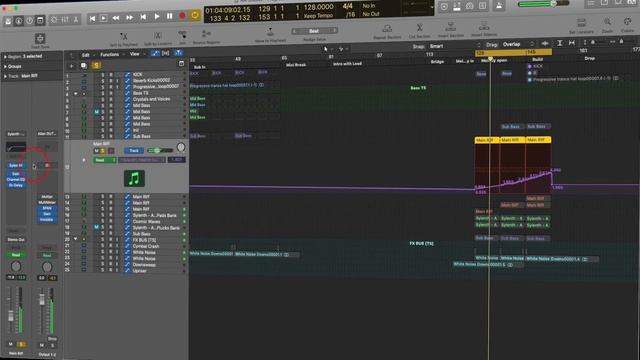Open the pointer tool menu
The height and width of the screenshot is (360, 640).
click(x=327, y=49)
